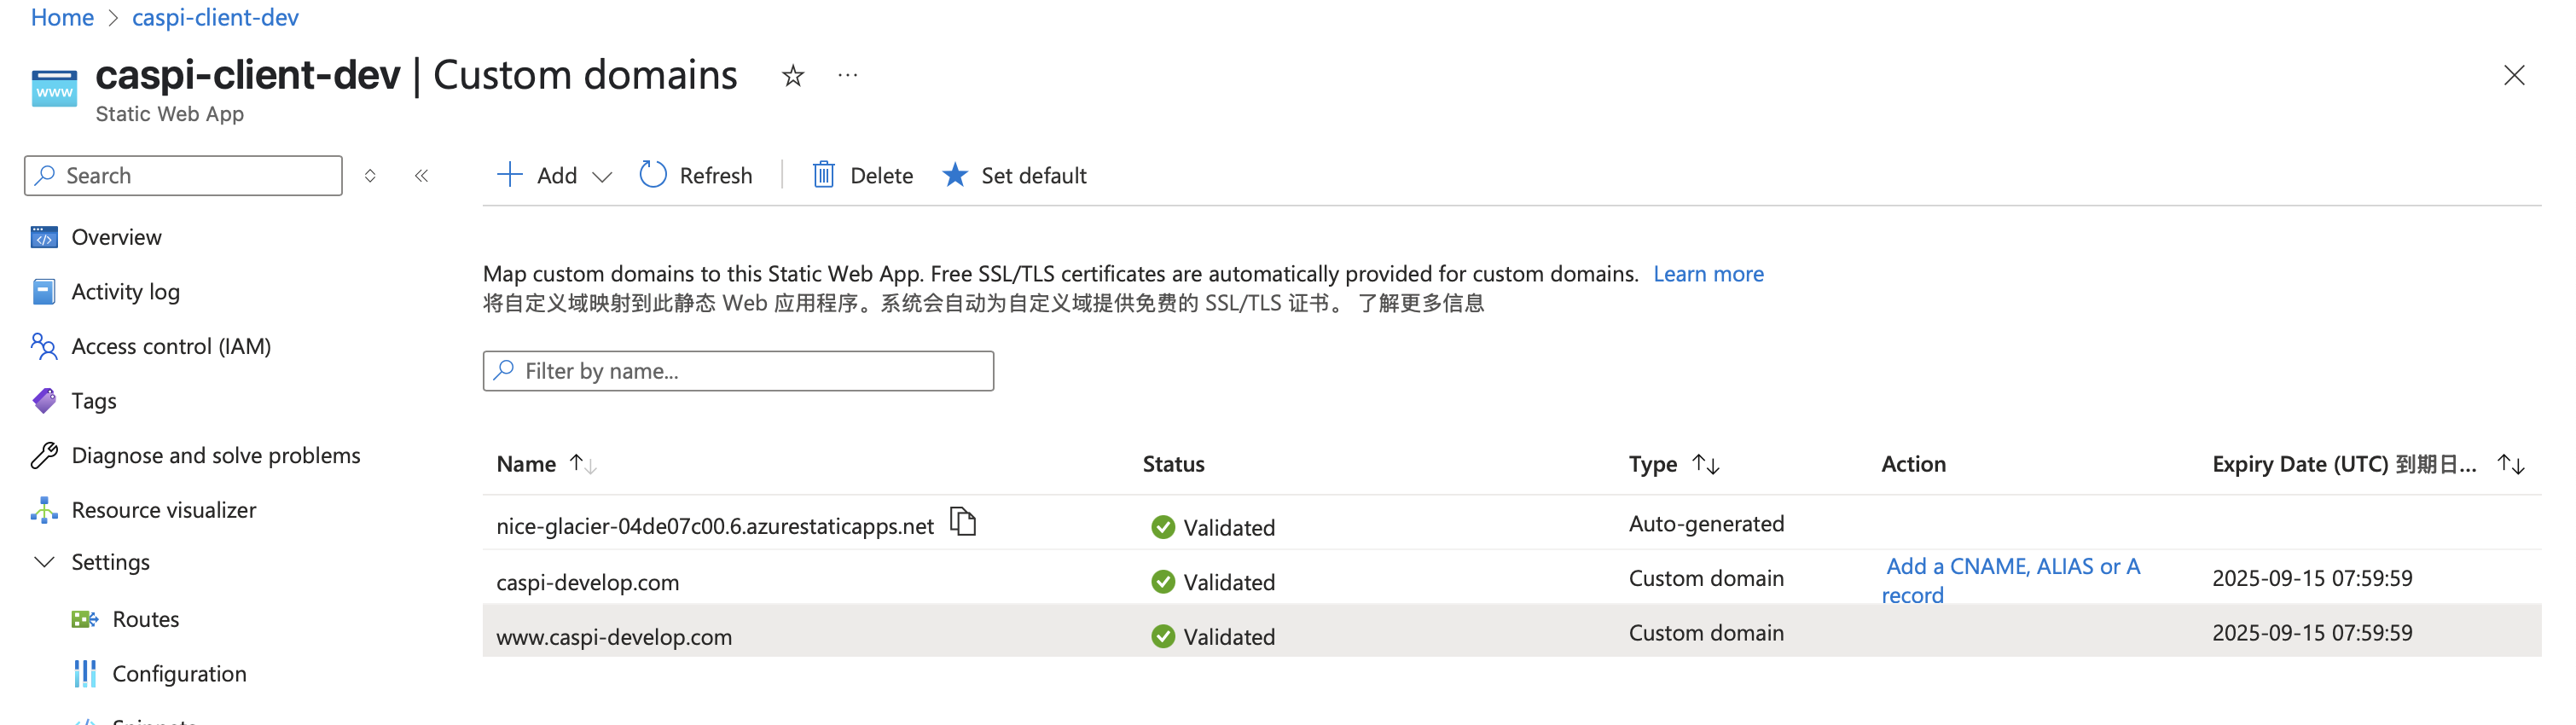2576x725 pixels.
Task: Favorite this resource with the star icon
Action: coord(792,76)
